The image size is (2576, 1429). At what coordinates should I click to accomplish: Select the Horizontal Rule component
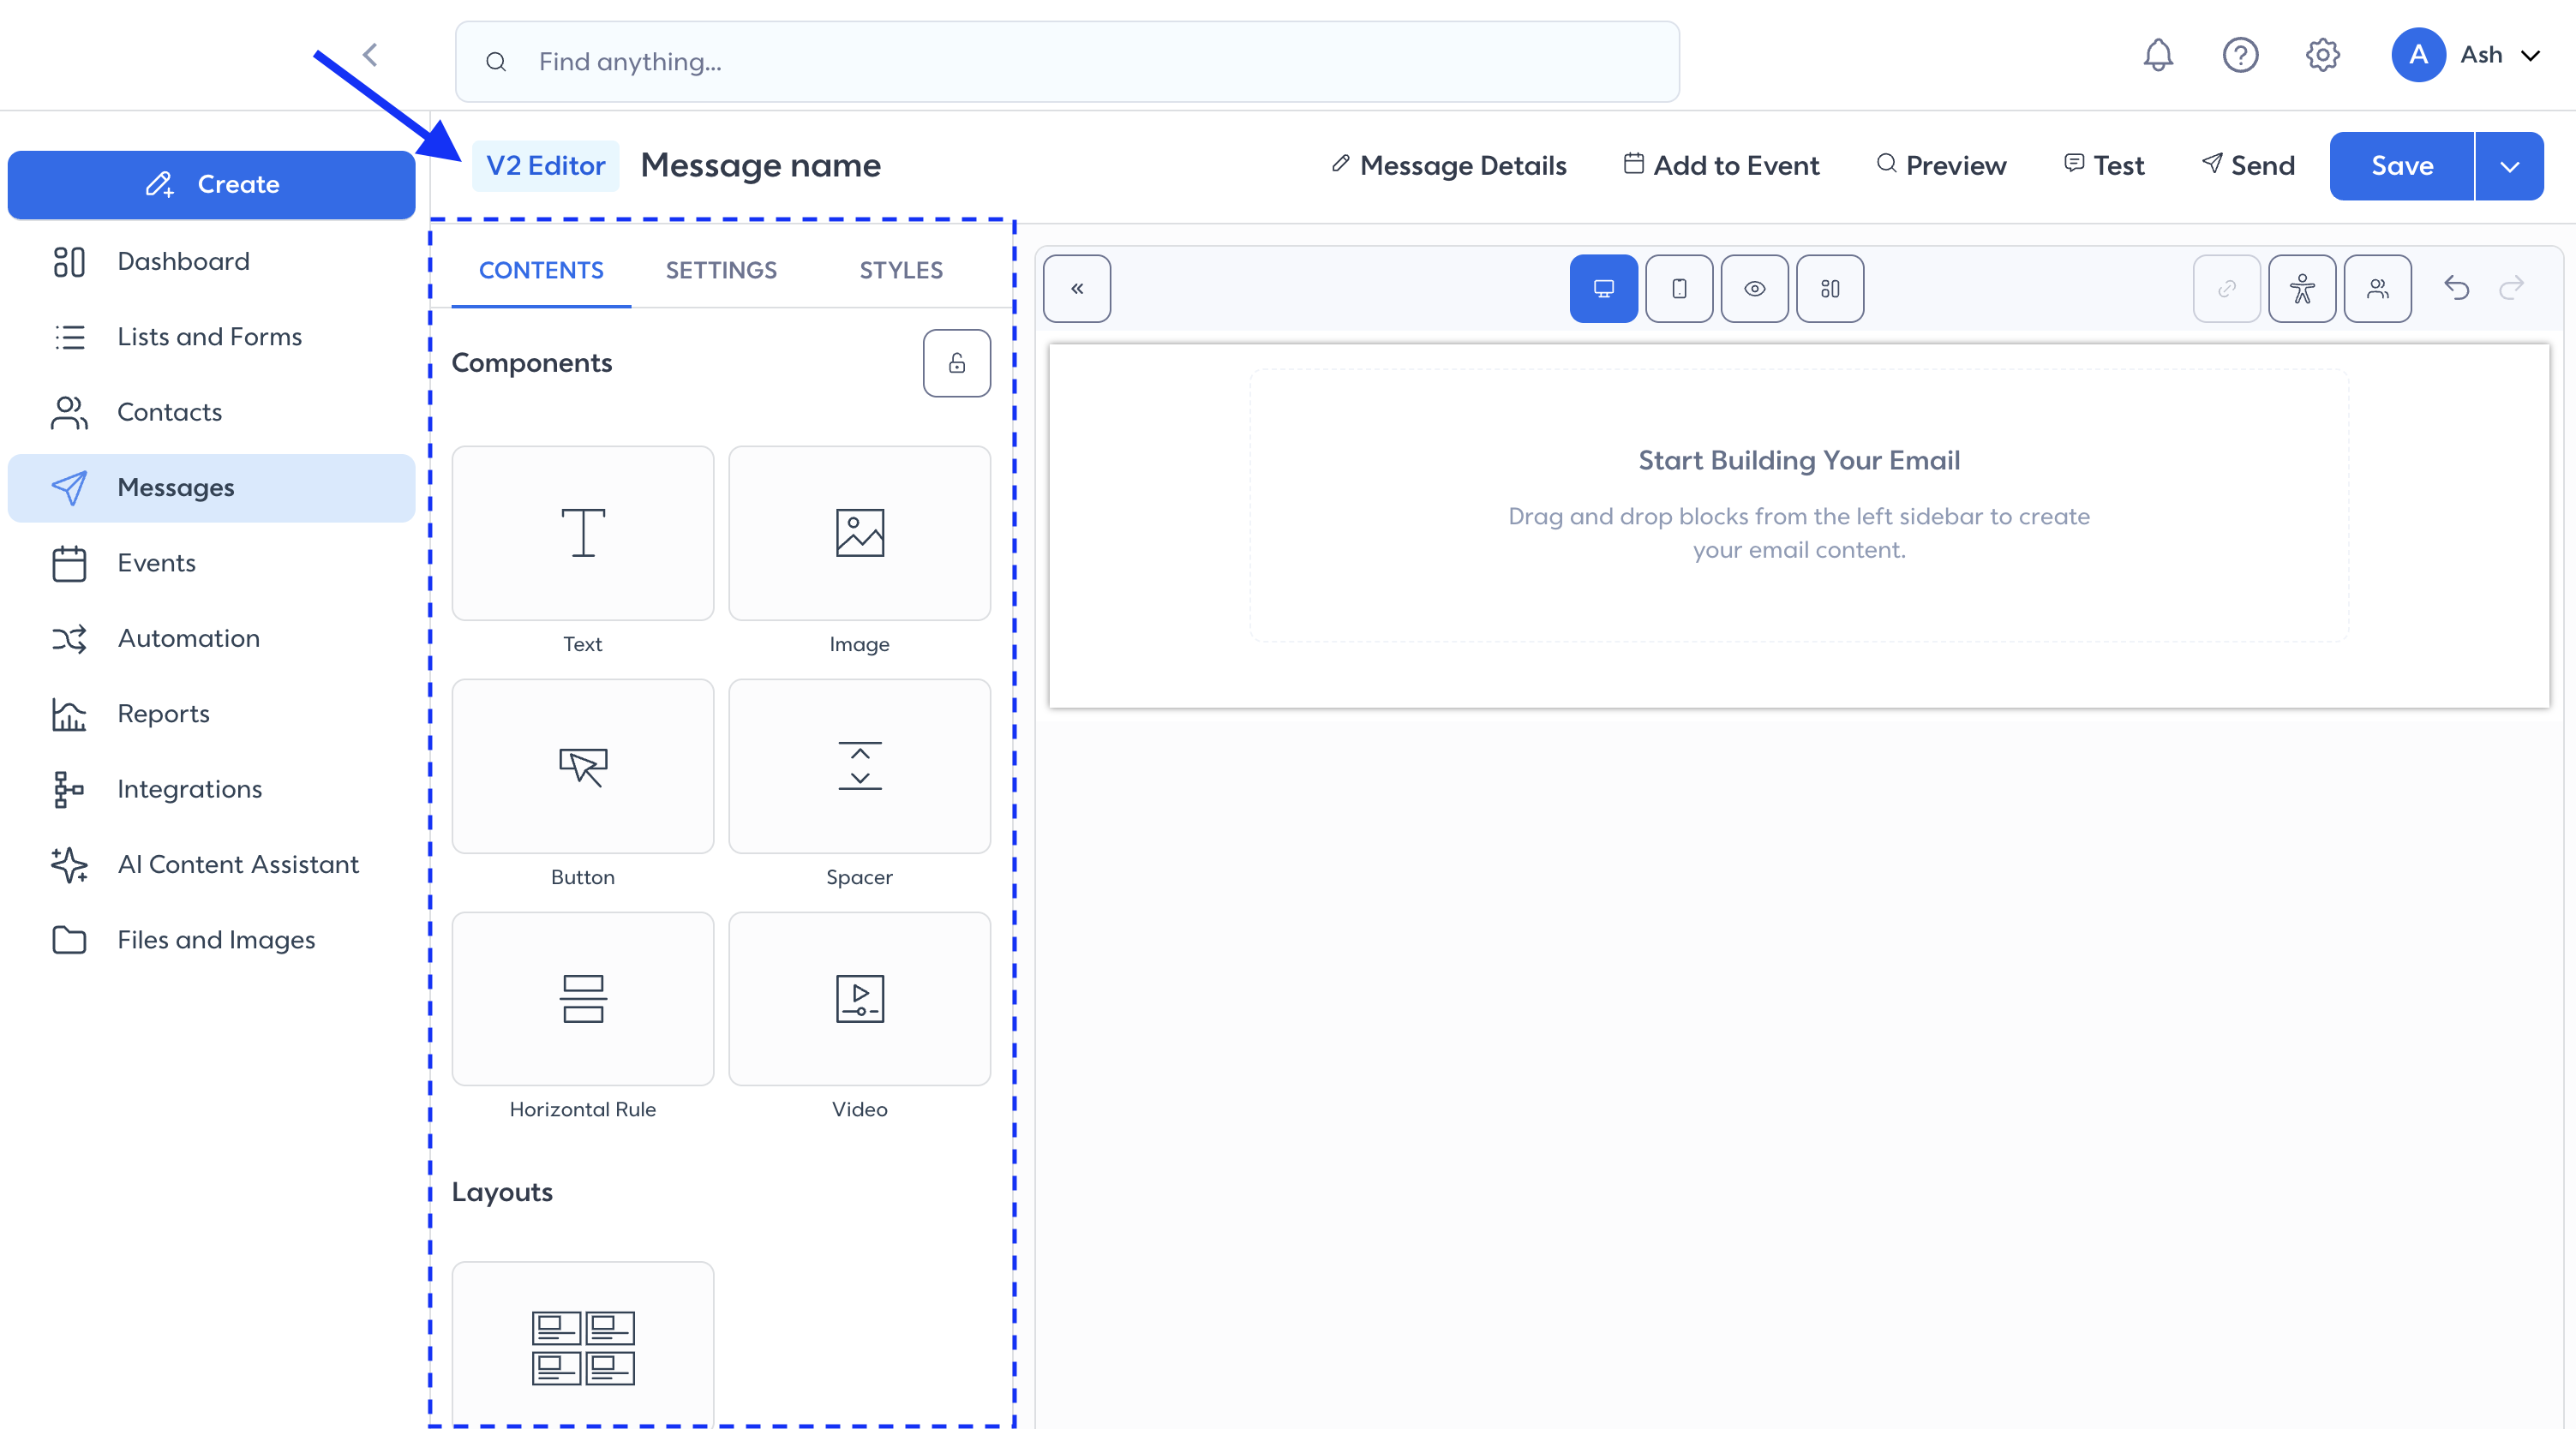(x=583, y=998)
